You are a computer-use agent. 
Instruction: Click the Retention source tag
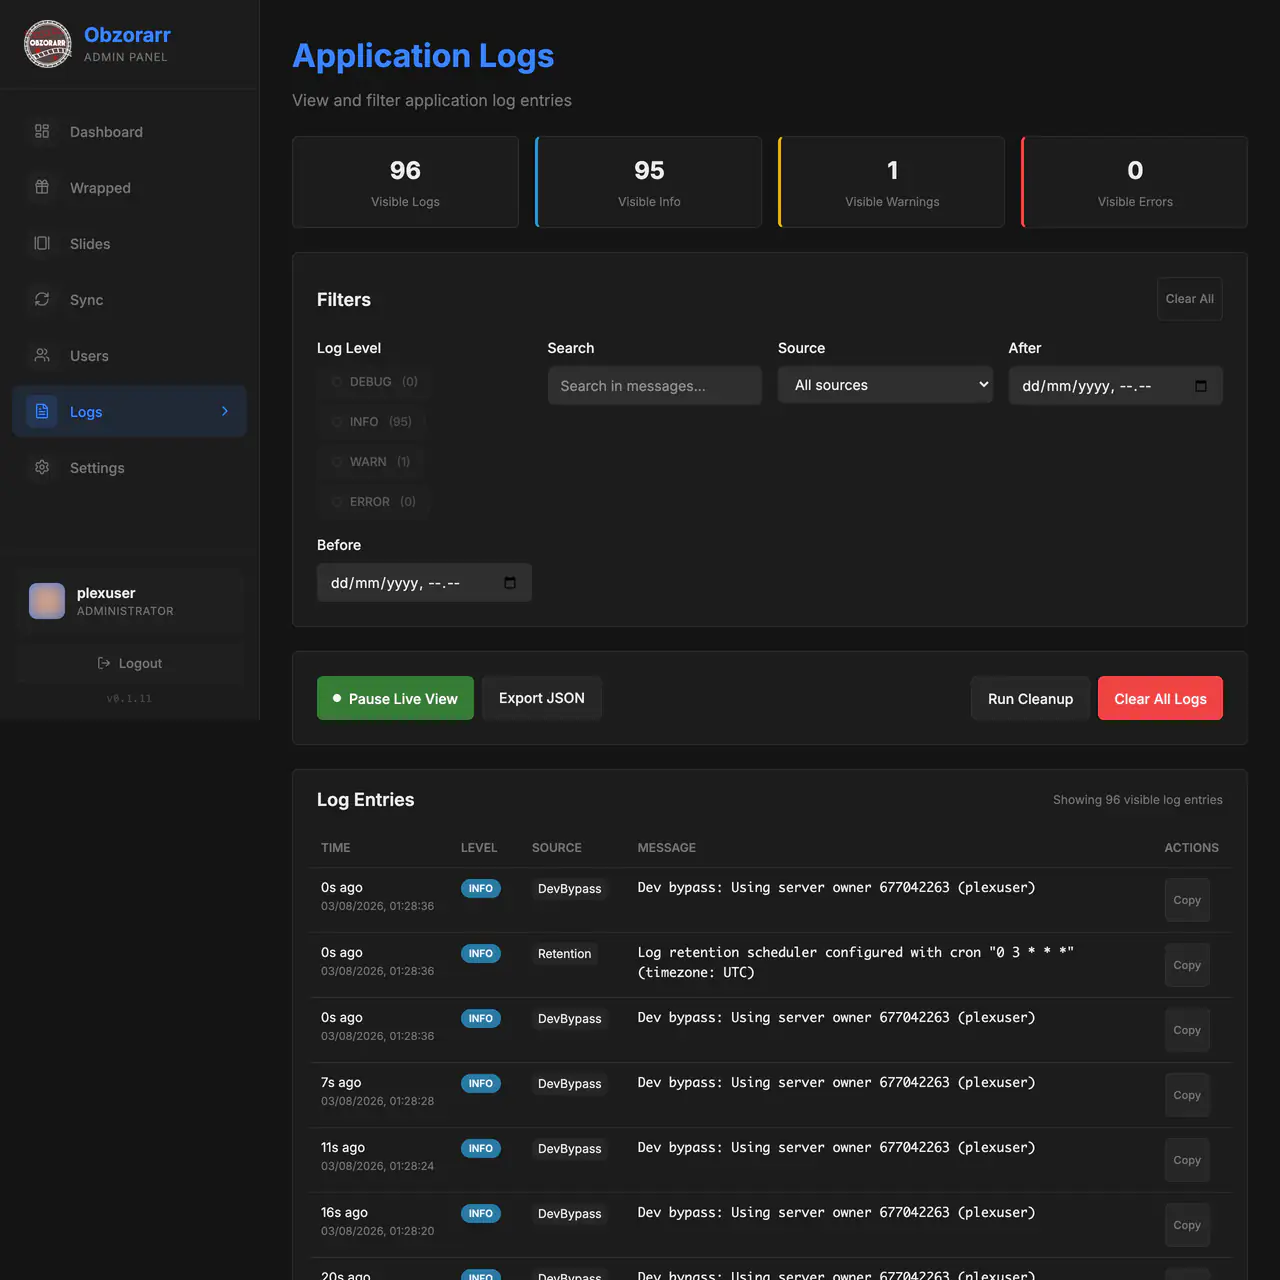click(x=564, y=954)
